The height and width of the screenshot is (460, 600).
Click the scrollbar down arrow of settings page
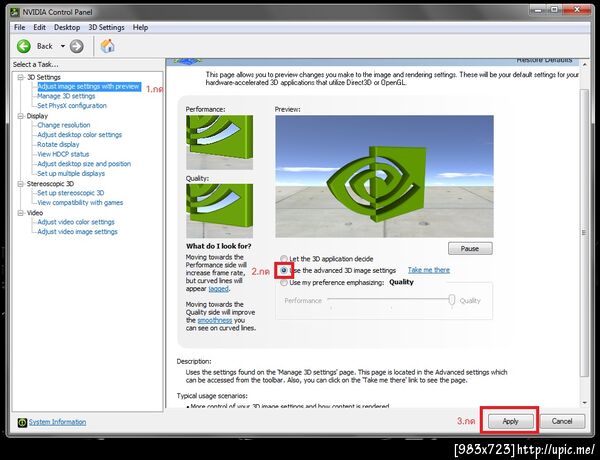(584, 403)
